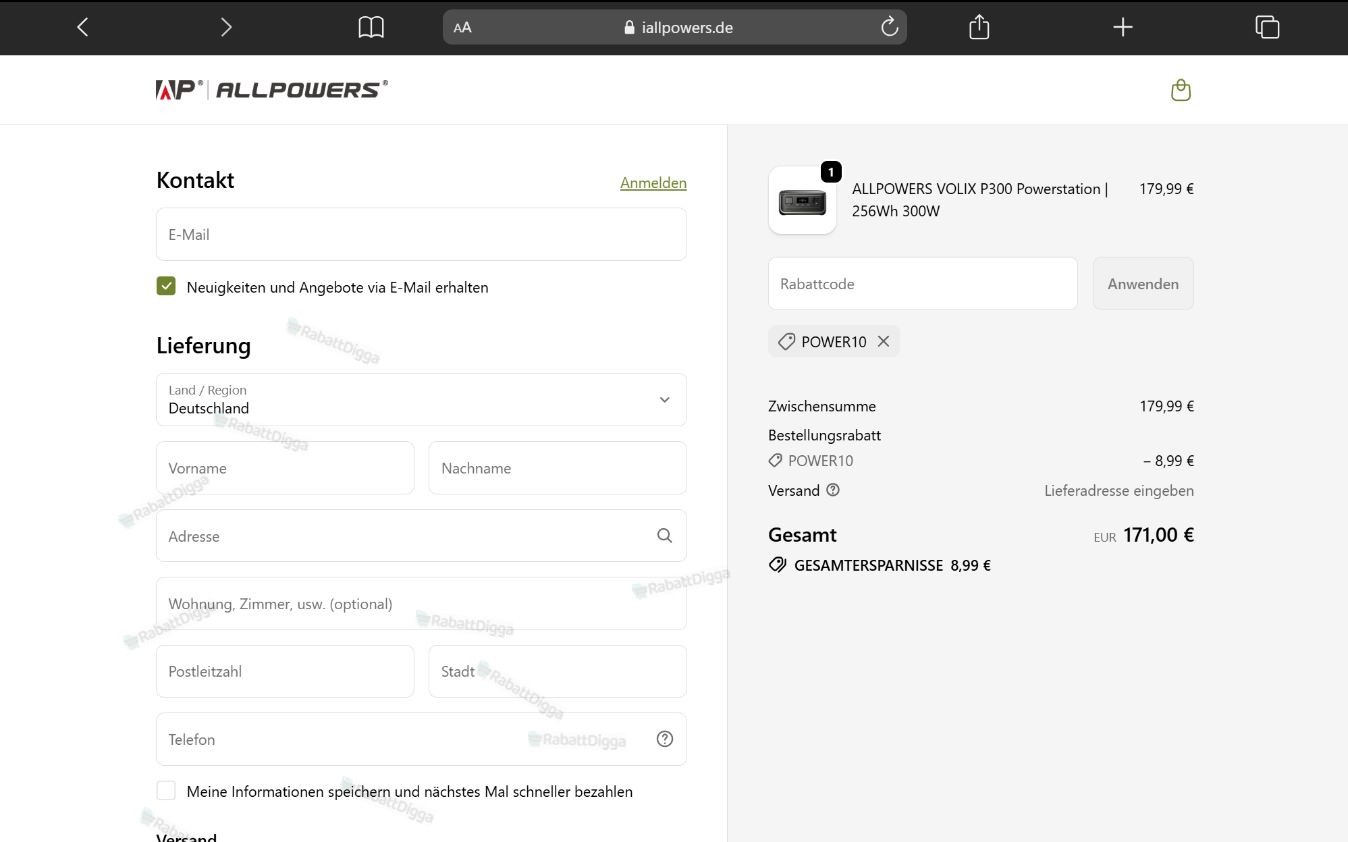Open the Safari share sheet icon
Image resolution: width=1348 pixels, height=842 pixels.
(x=979, y=27)
